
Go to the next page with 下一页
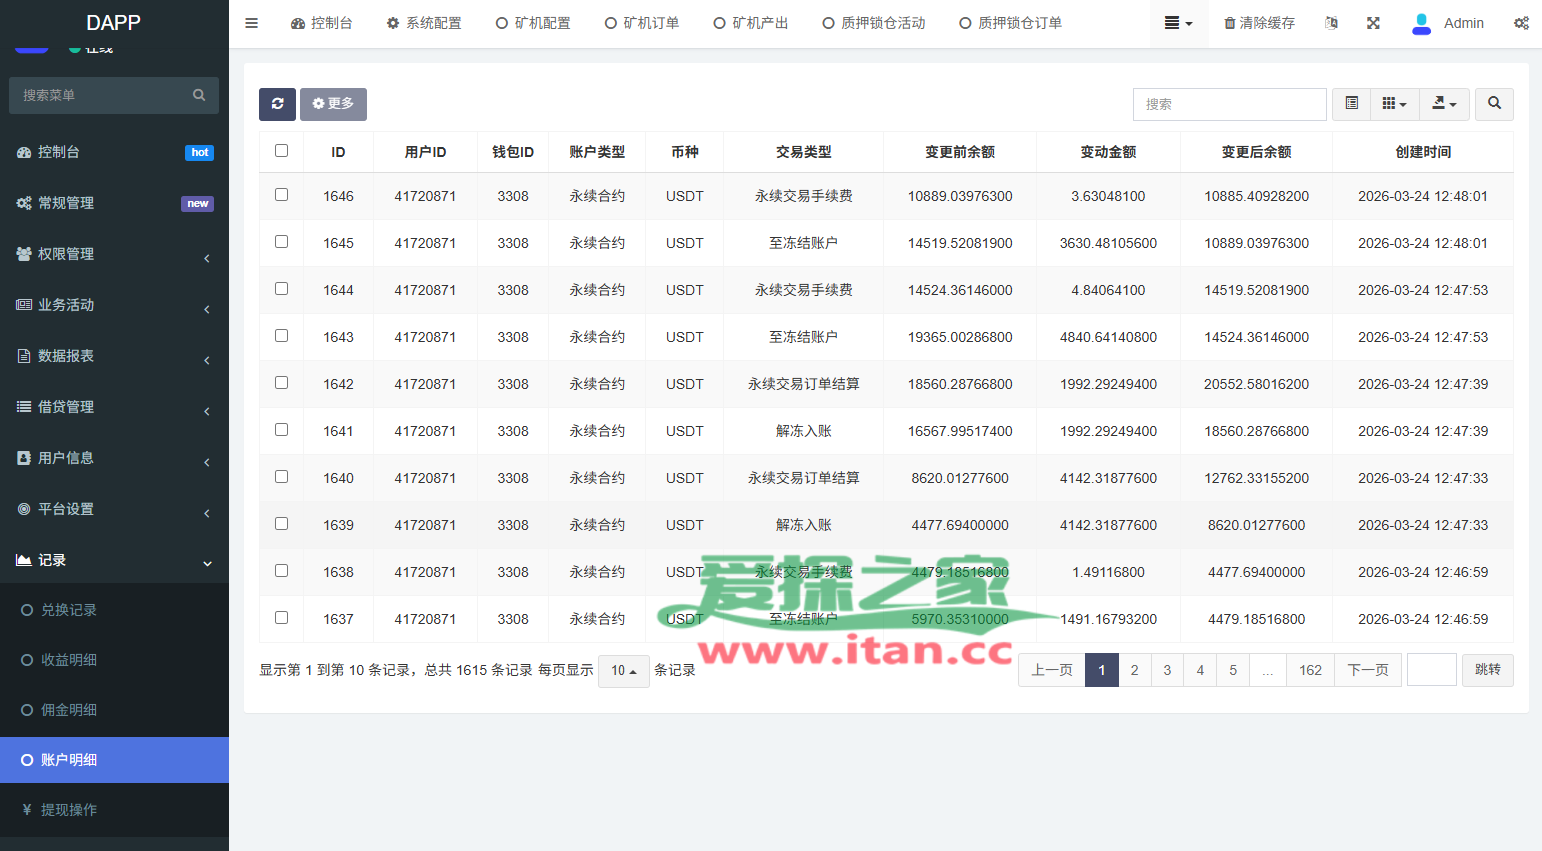(1367, 670)
